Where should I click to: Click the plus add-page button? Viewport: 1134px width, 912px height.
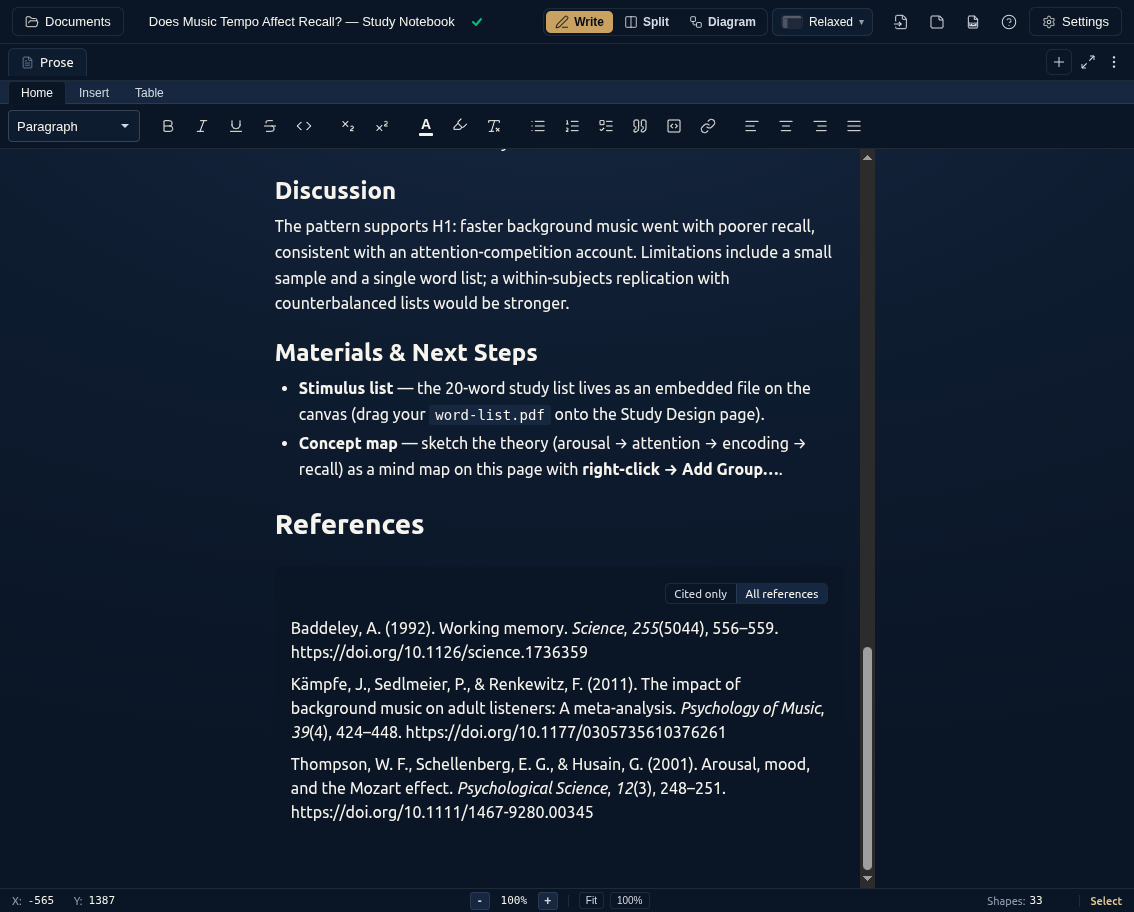(x=1059, y=62)
